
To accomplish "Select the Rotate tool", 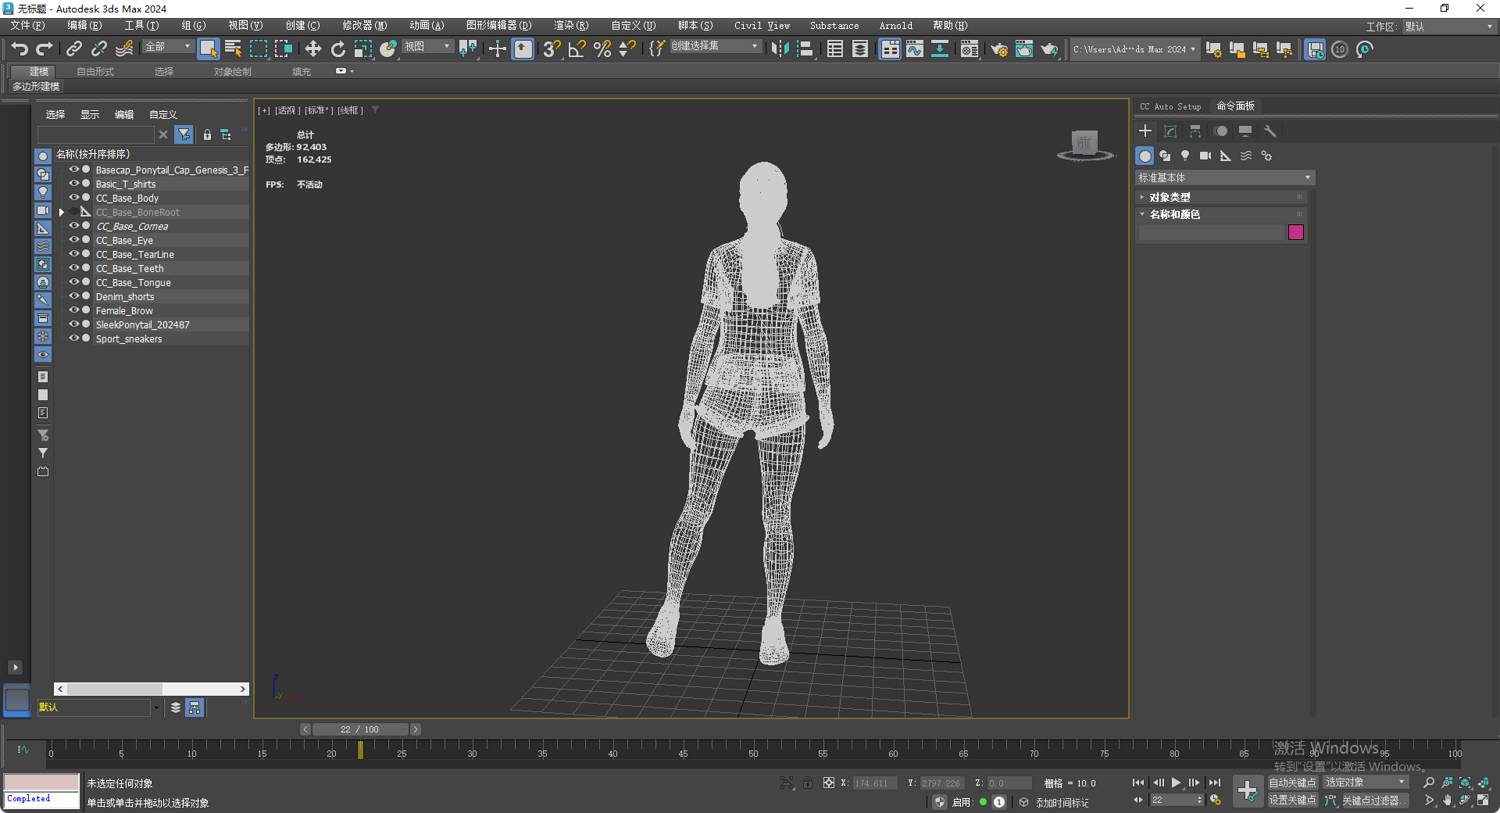I will point(338,49).
